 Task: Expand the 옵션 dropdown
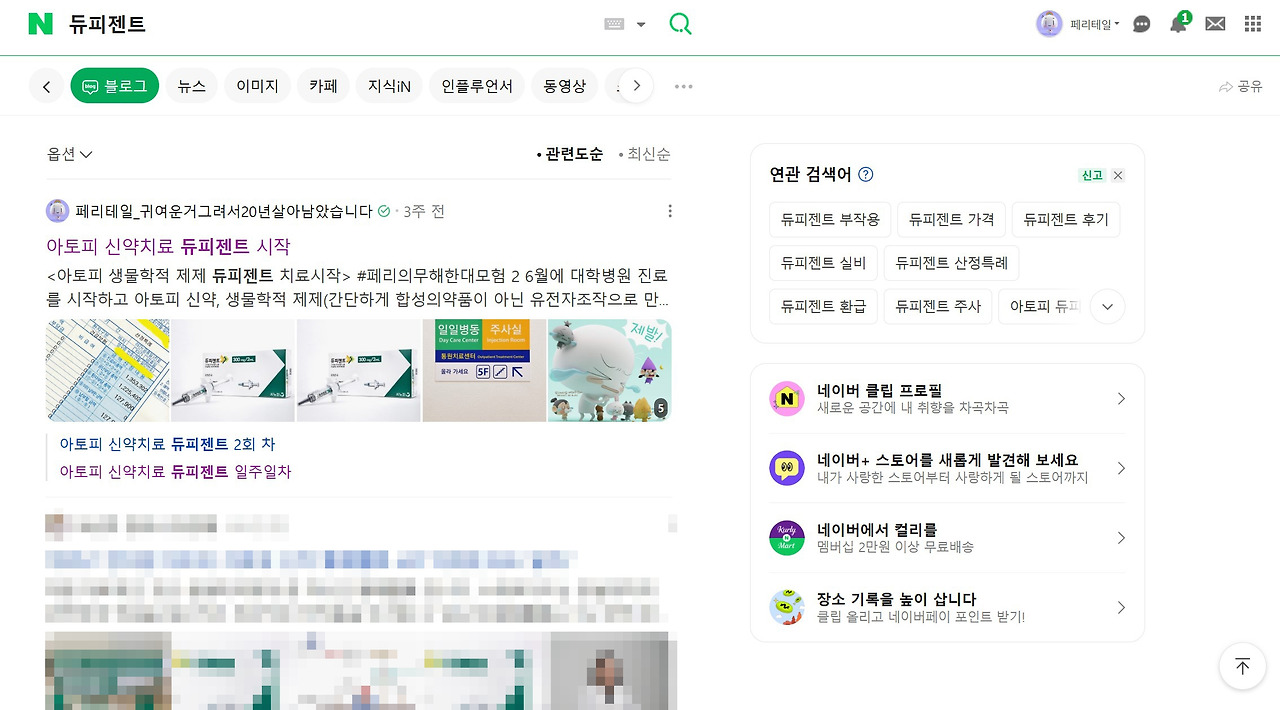(x=68, y=154)
